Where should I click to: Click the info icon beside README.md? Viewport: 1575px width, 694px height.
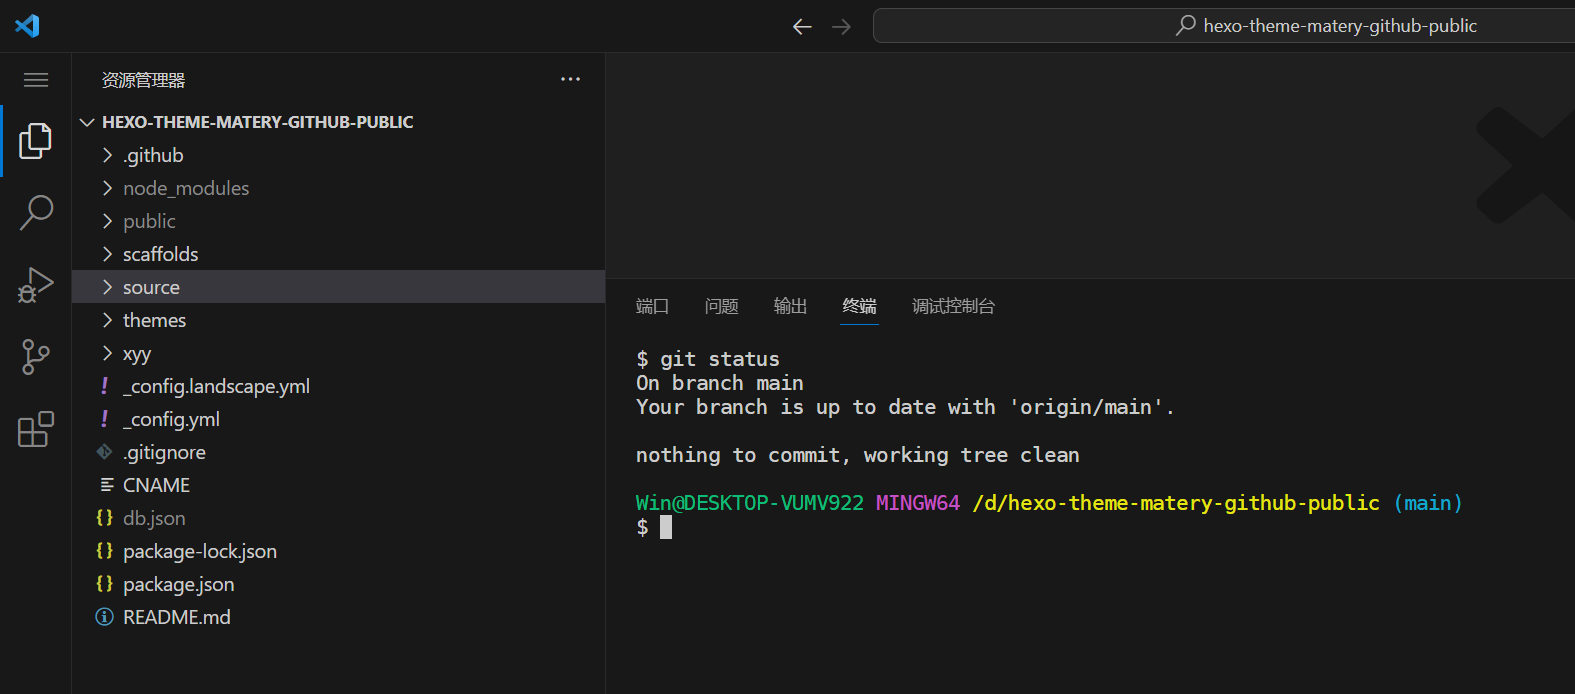(x=104, y=617)
